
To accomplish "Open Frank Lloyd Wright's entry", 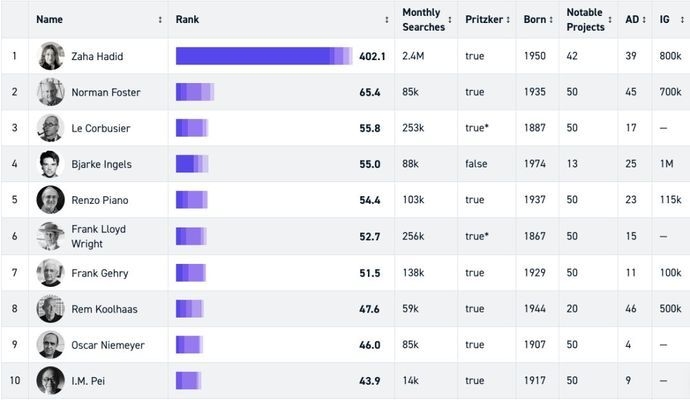I will 98,236.
